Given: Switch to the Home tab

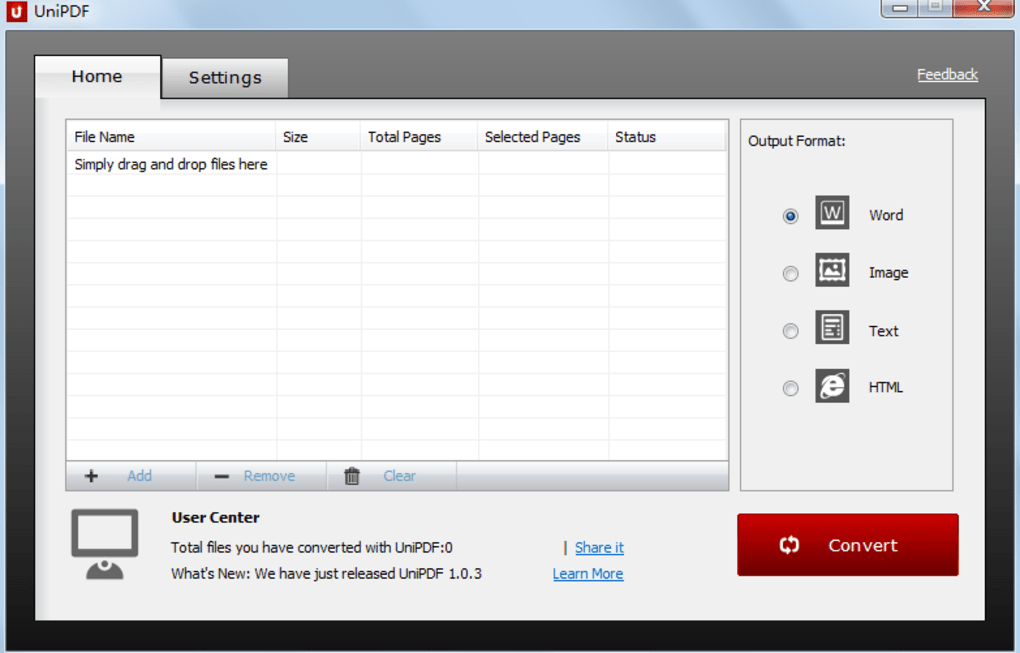Looking at the screenshot, I should [x=98, y=77].
